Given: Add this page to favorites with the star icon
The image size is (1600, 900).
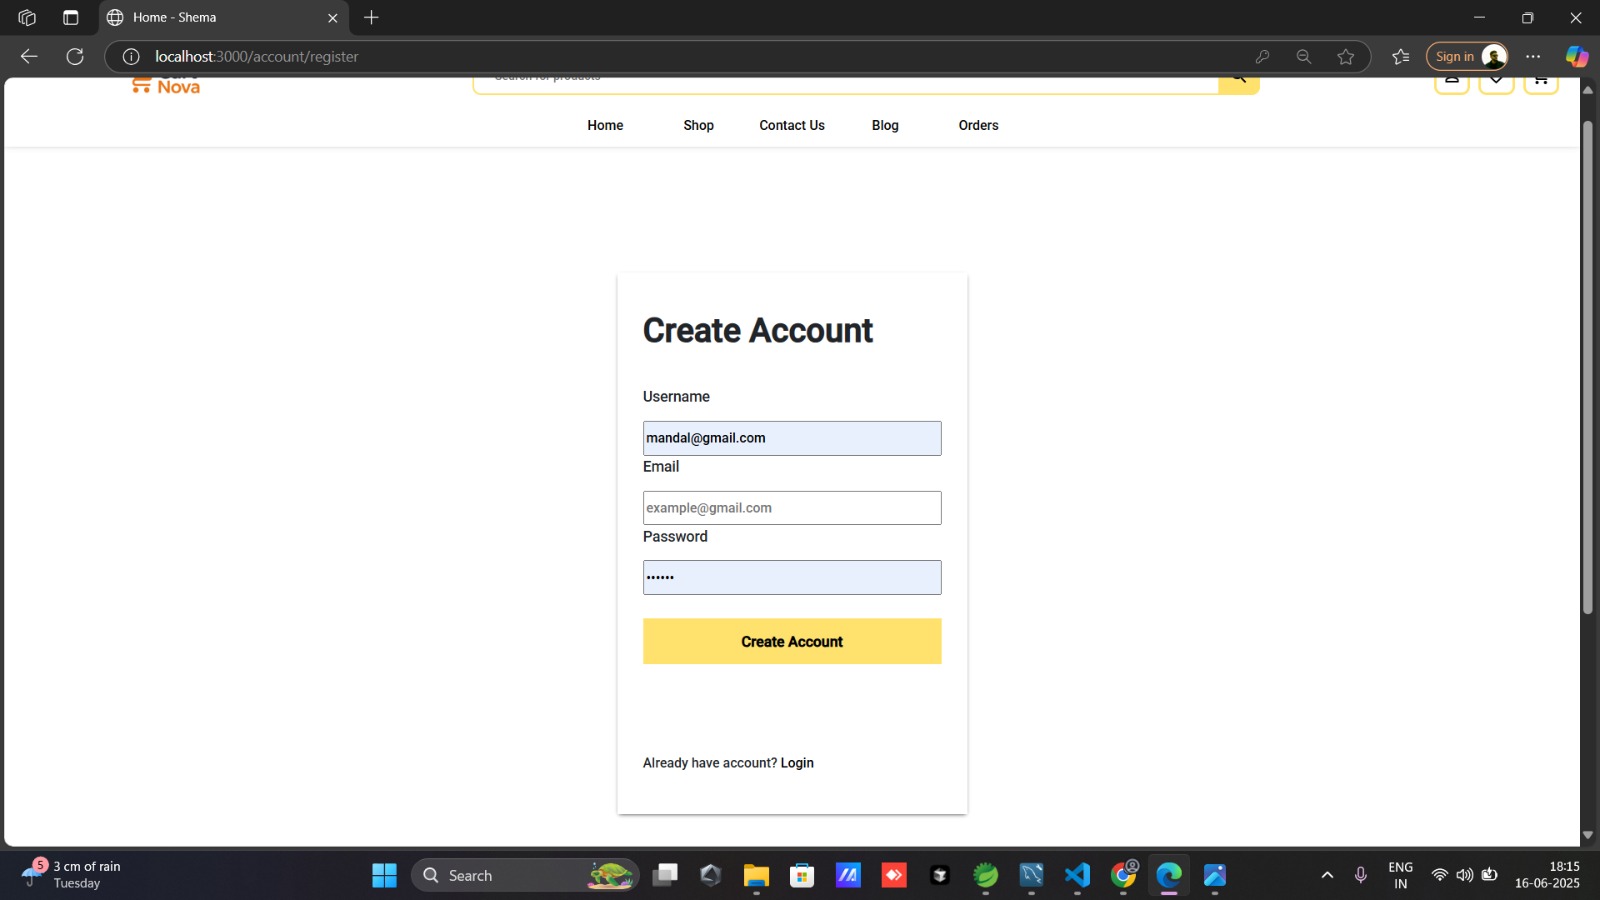Looking at the screenshot, I should [1346, 57].
